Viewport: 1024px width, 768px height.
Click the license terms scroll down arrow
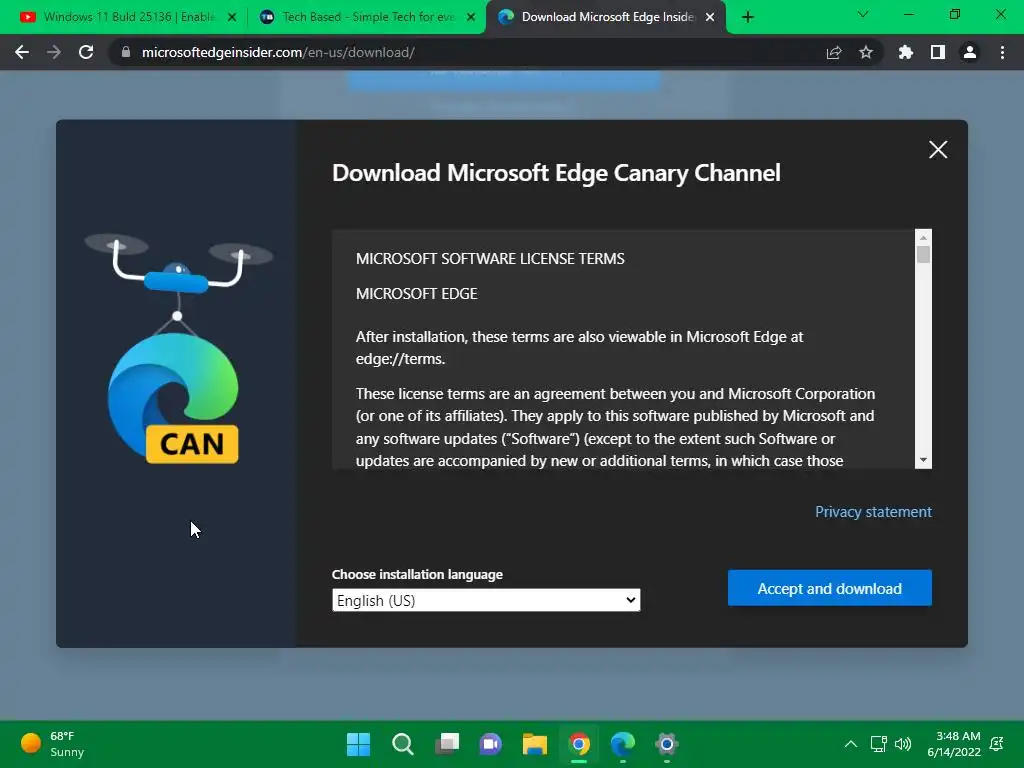pyautogui.click(x=923, y=460)
